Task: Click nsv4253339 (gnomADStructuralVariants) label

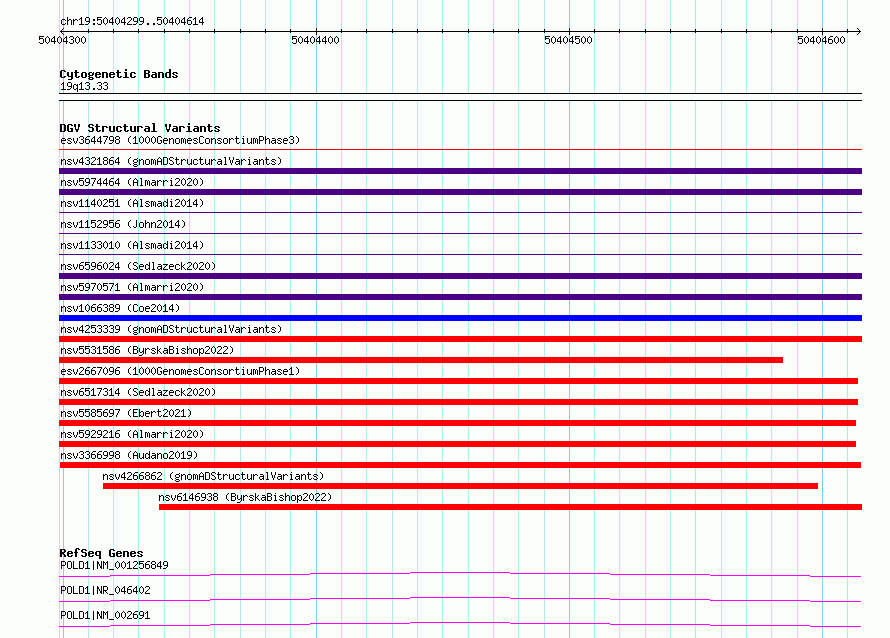Action: [x=171, y=329]
